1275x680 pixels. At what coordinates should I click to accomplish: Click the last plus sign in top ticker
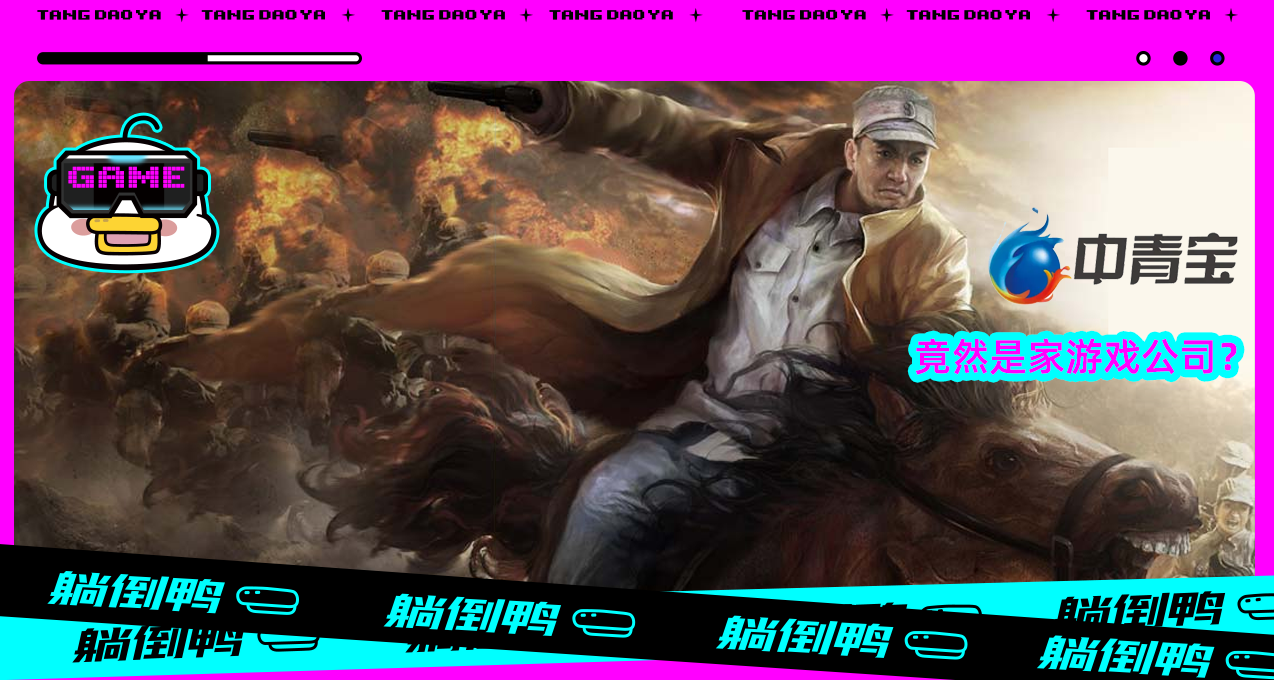(1231, 15)
